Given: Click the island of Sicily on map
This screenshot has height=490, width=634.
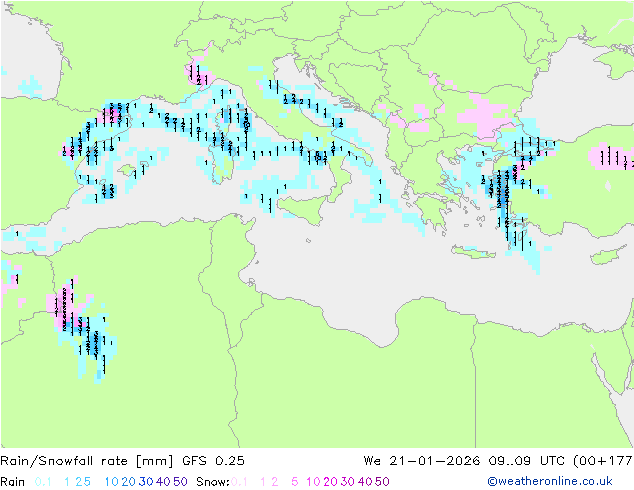Looking at the screenshot, I should 304,208.
